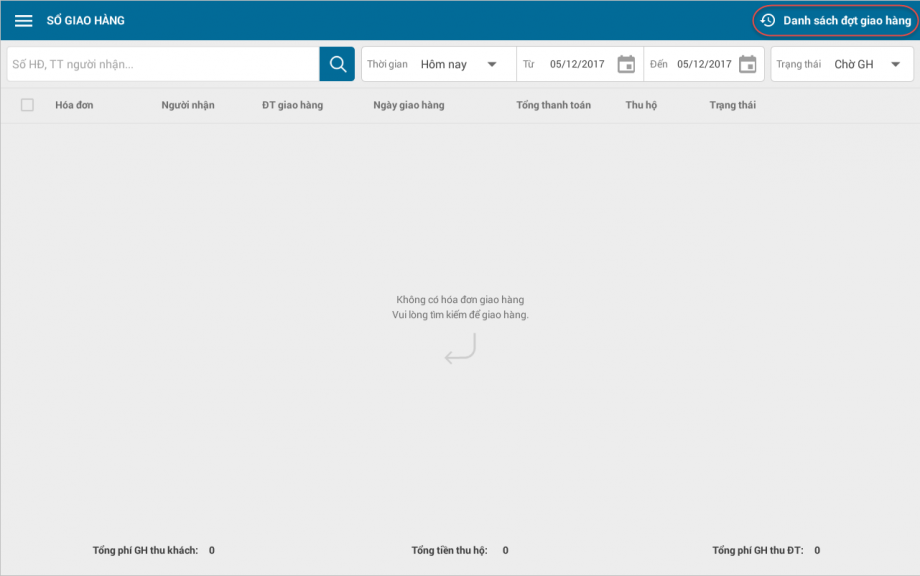Click the history clock icon
The width and height of the screenshot is (920, 576).
[x=768, y=21]
